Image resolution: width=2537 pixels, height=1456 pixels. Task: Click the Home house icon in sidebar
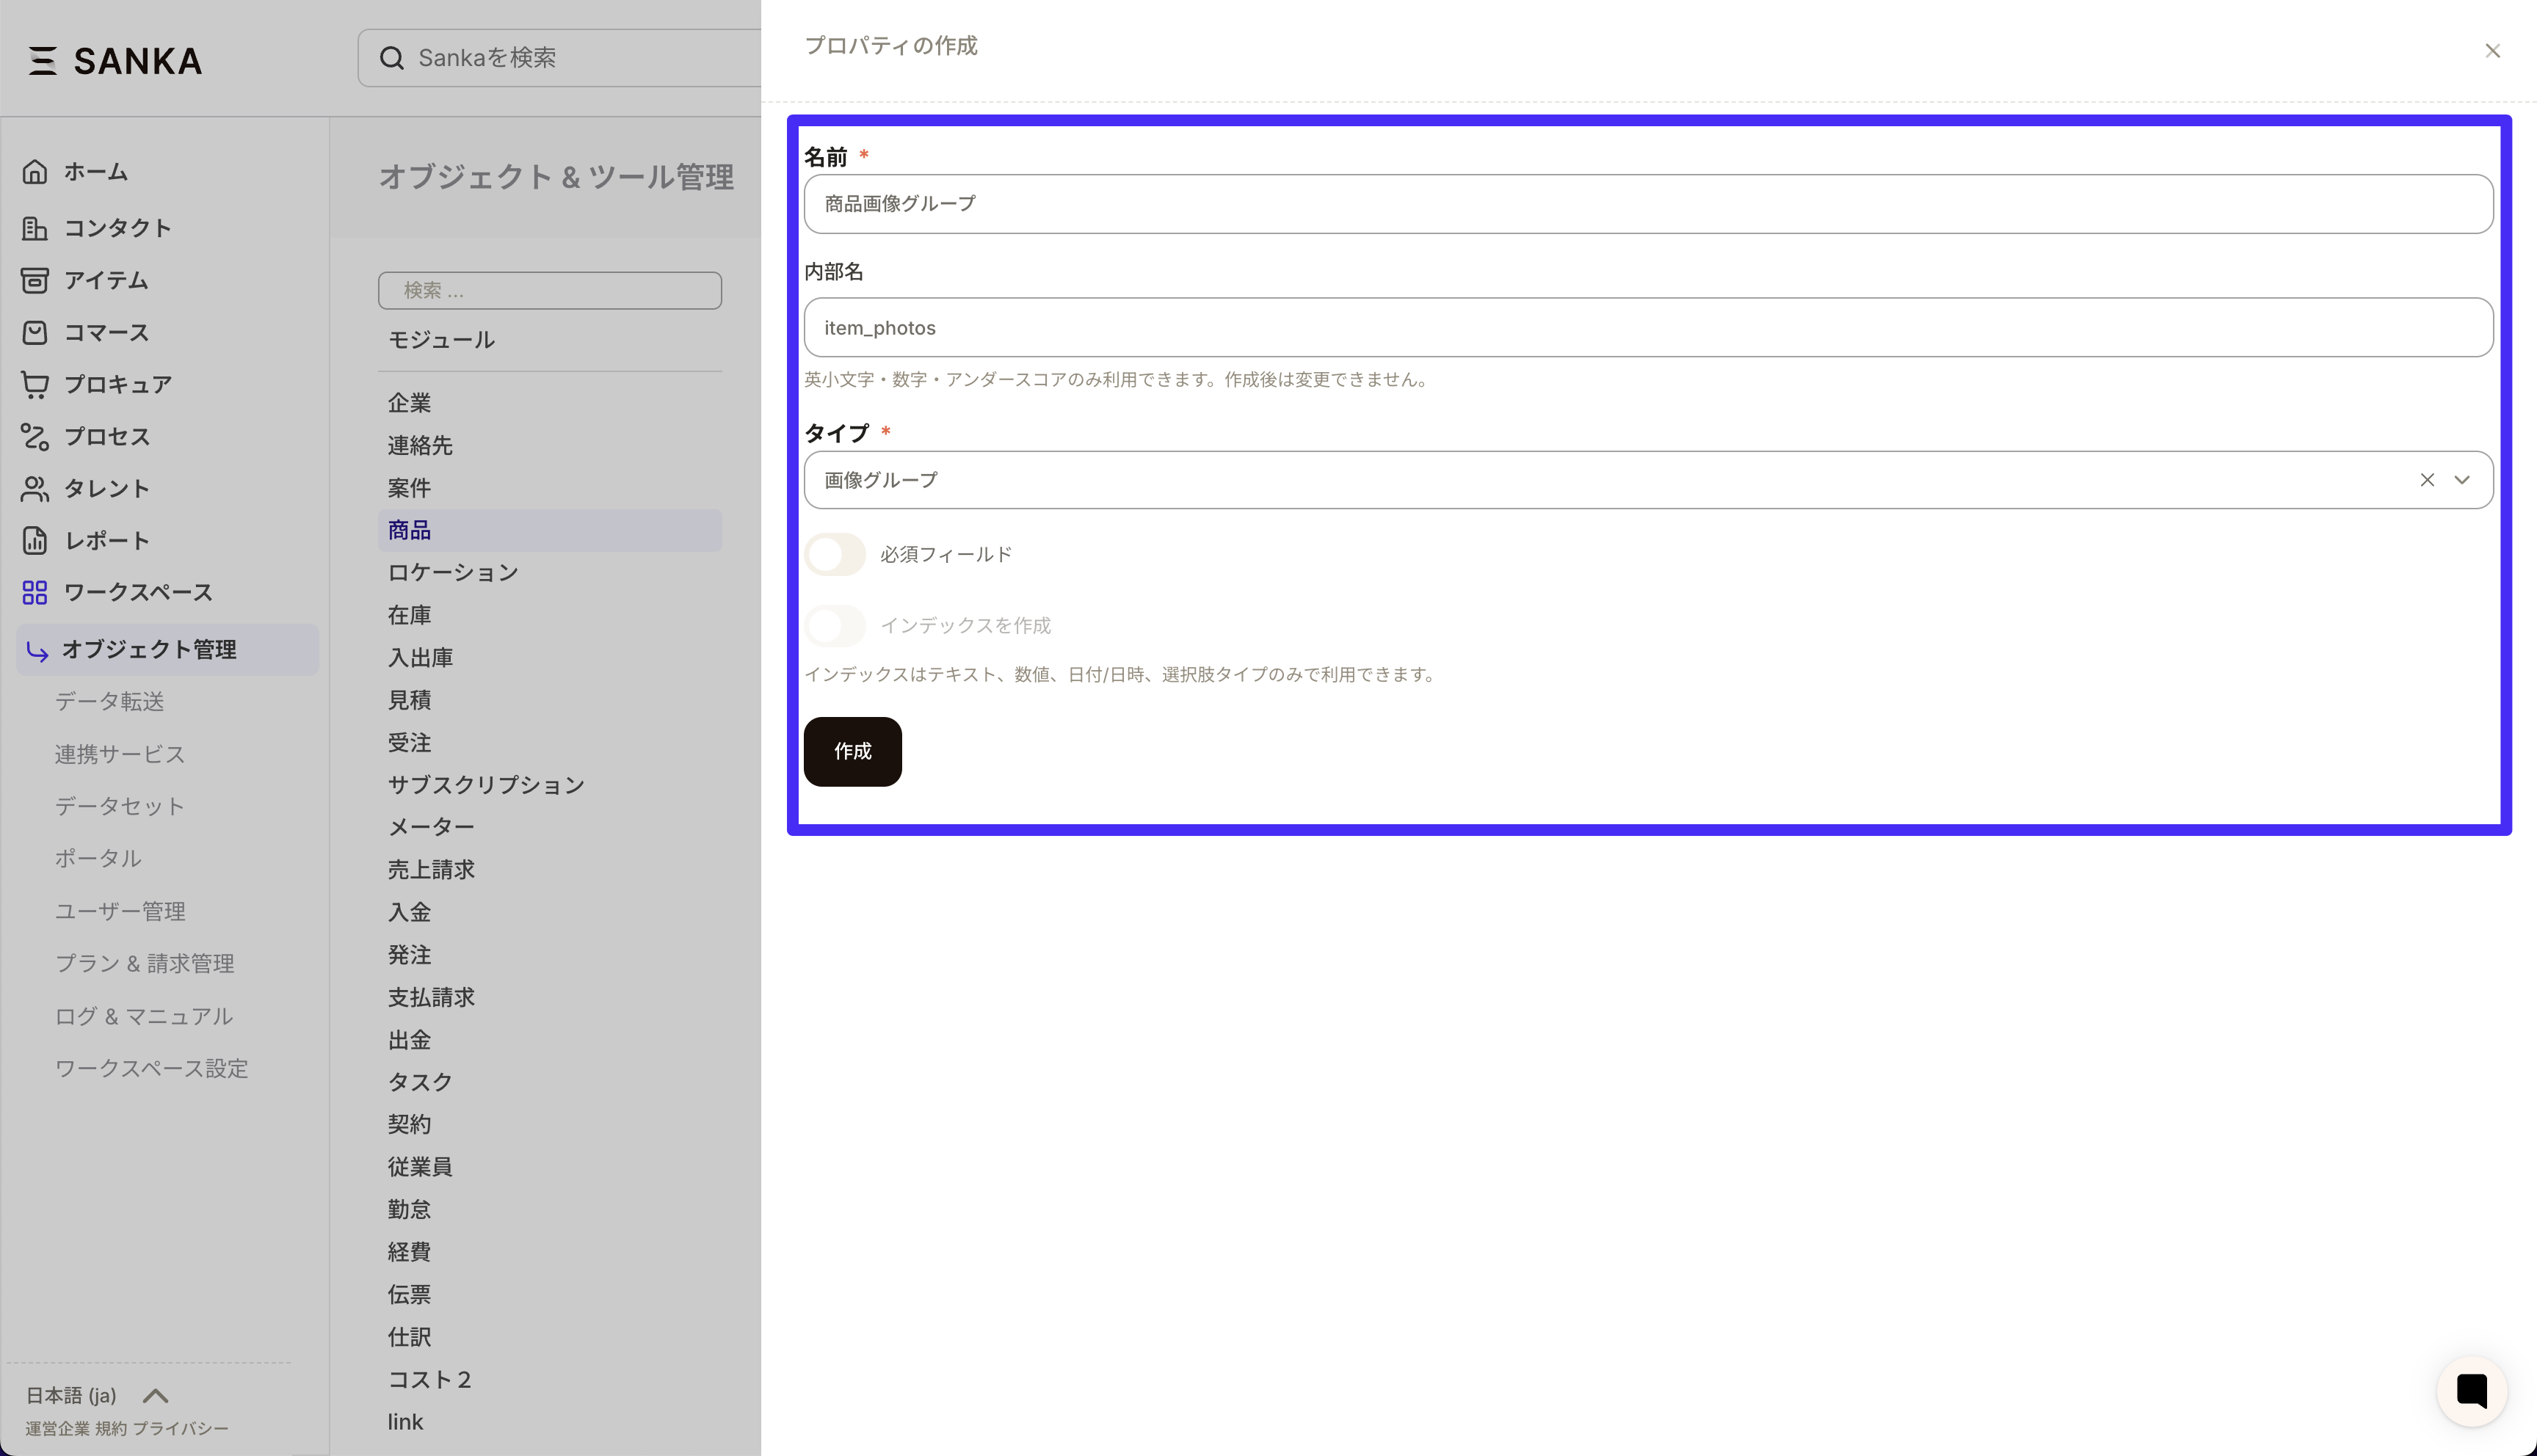coord(35,172)
